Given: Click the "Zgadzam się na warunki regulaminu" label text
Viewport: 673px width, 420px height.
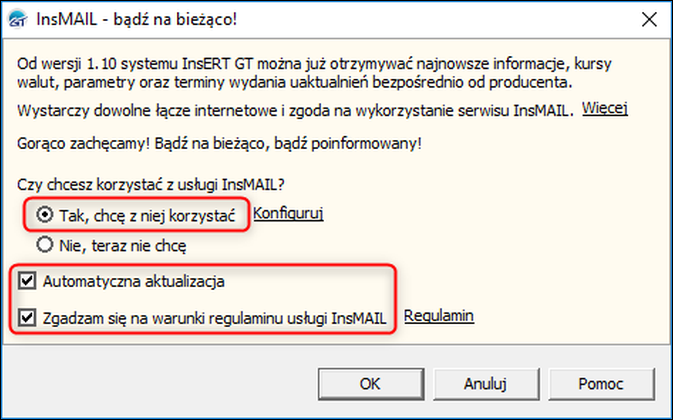Looking at the screenshot, I should [216, 317].
